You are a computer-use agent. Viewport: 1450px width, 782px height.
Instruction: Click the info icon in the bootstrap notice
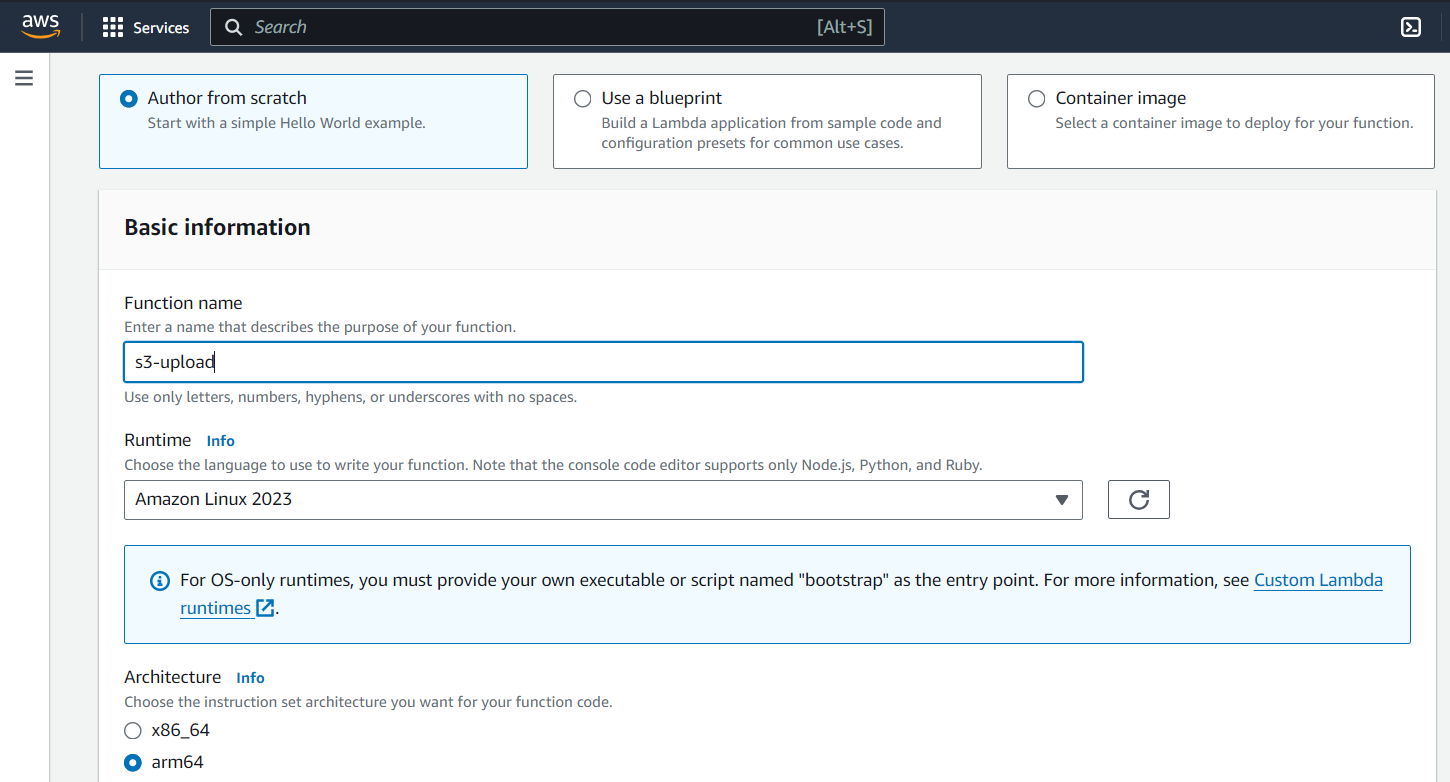160,581
